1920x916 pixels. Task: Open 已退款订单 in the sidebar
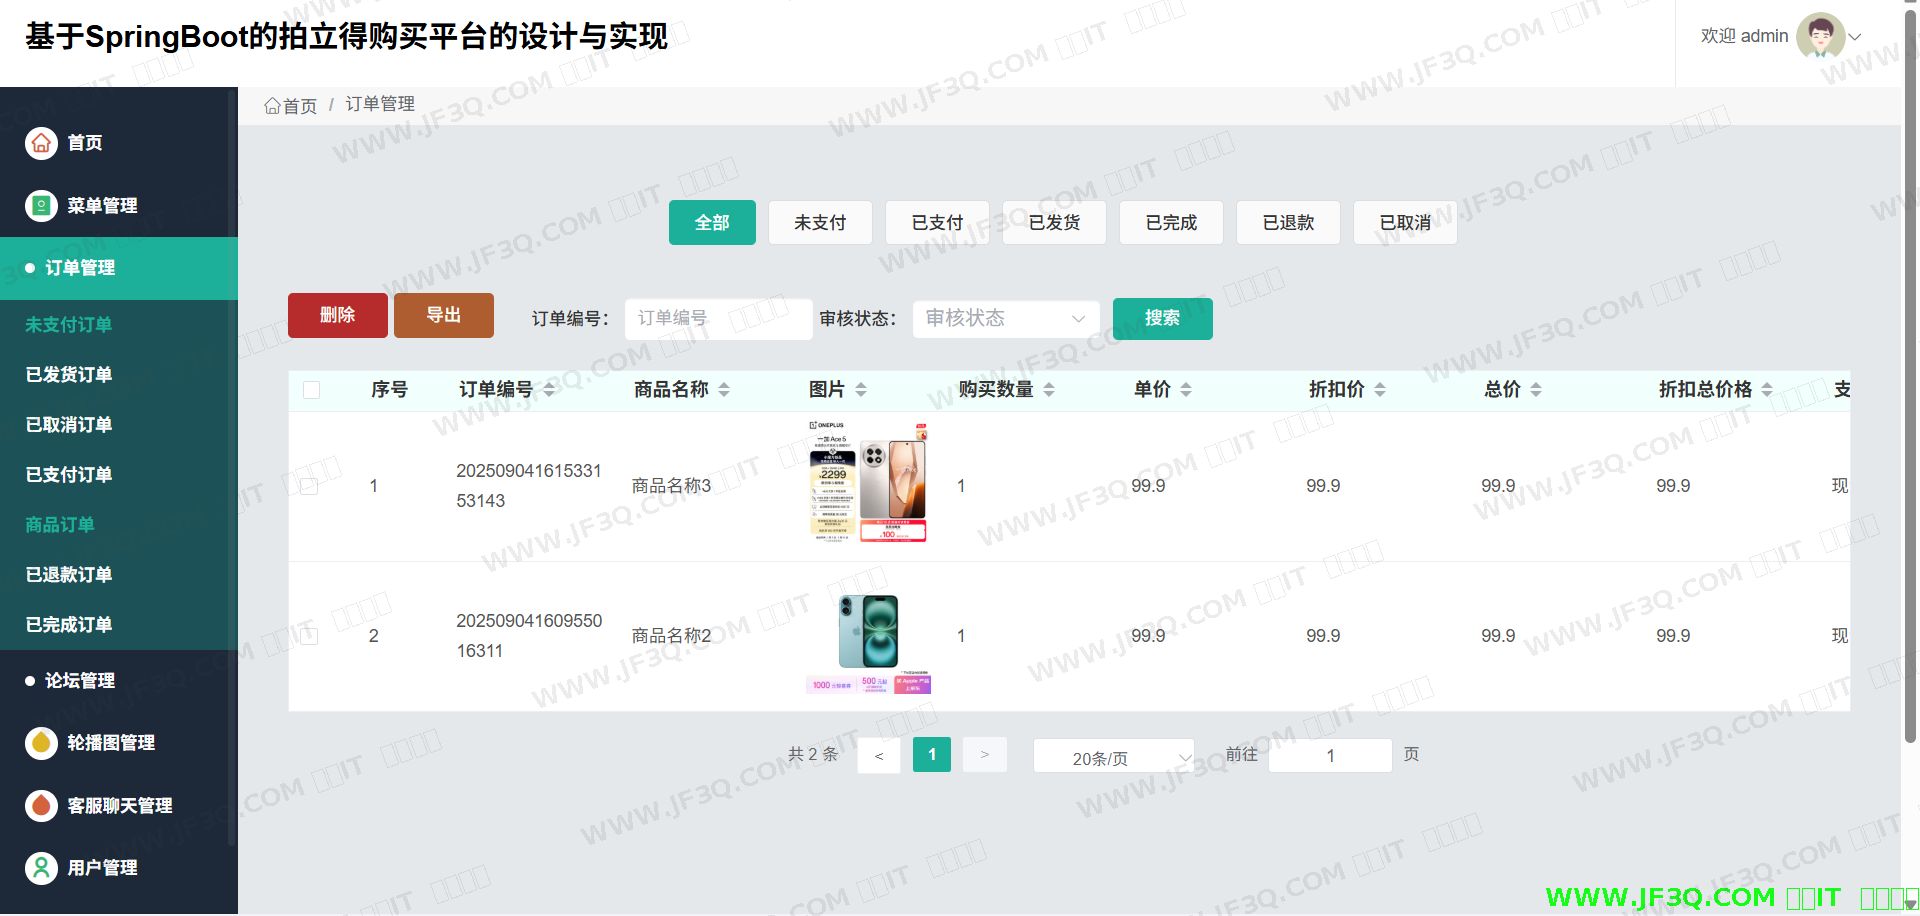point(69,575)
